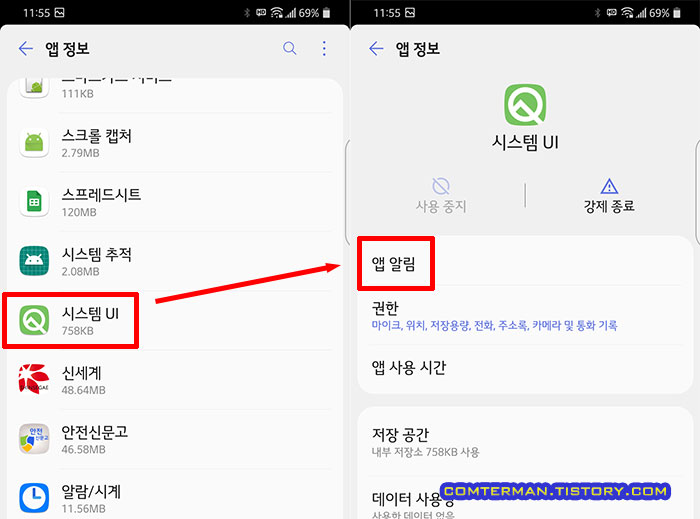Tap 11:55 clock in left status bar

[x=37, y=13]
